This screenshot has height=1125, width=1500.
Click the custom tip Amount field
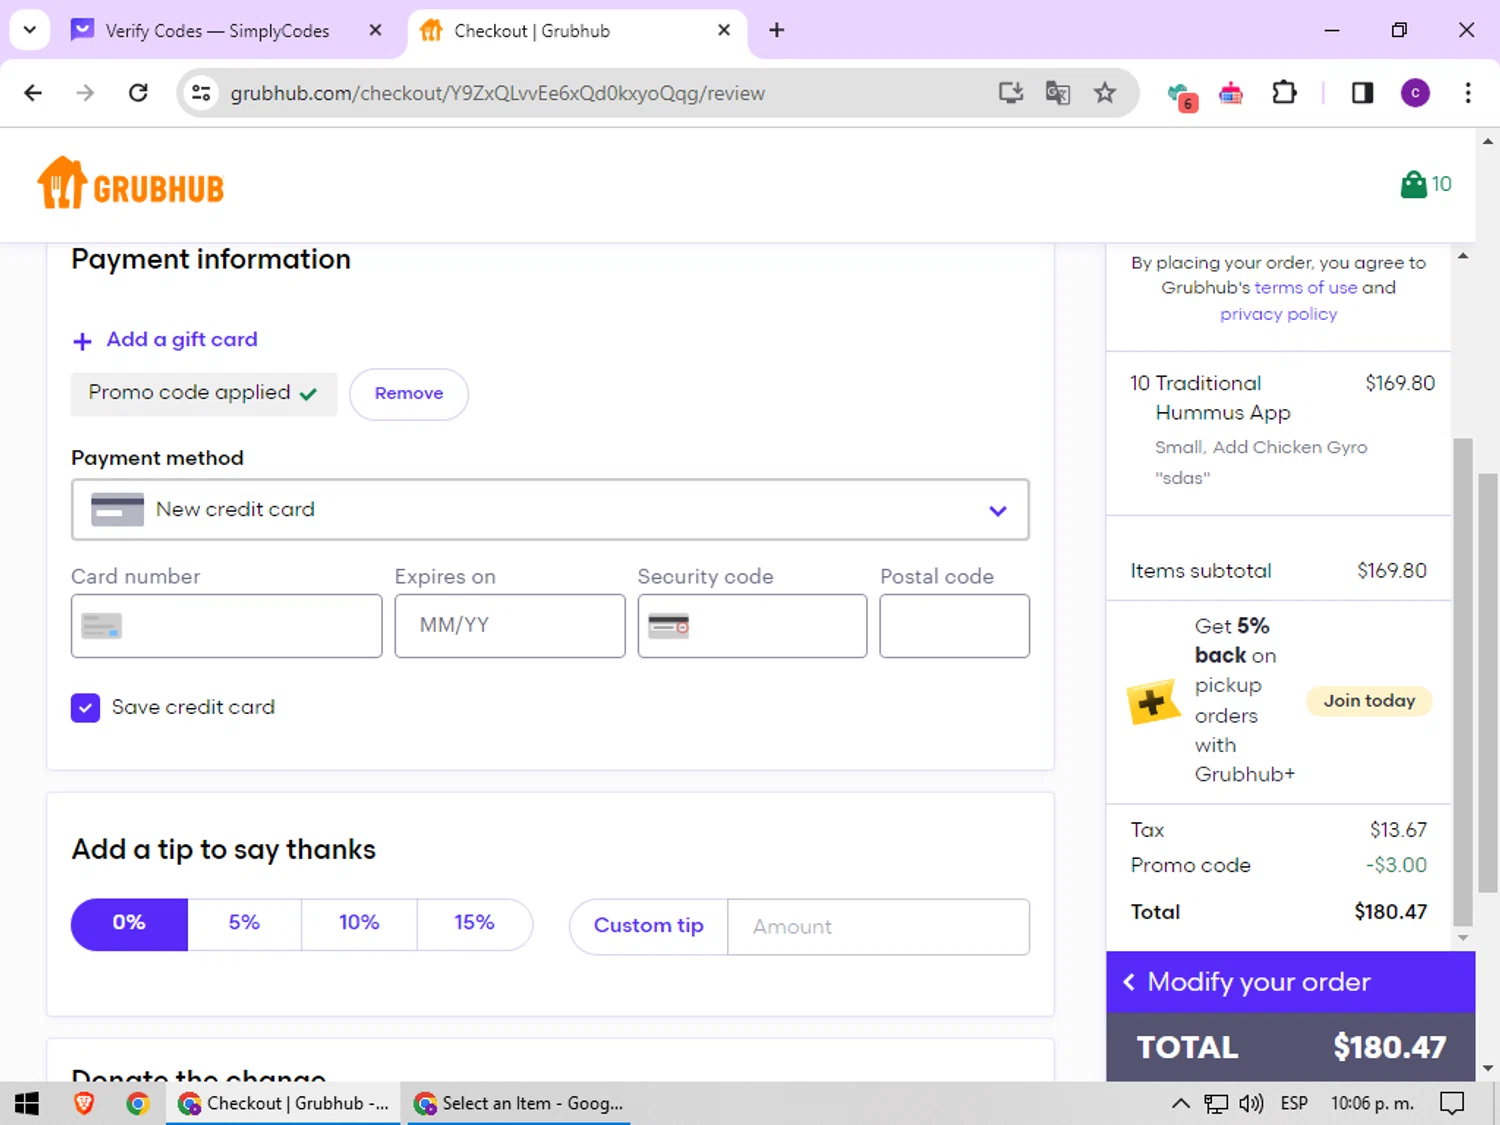point(879,927)
